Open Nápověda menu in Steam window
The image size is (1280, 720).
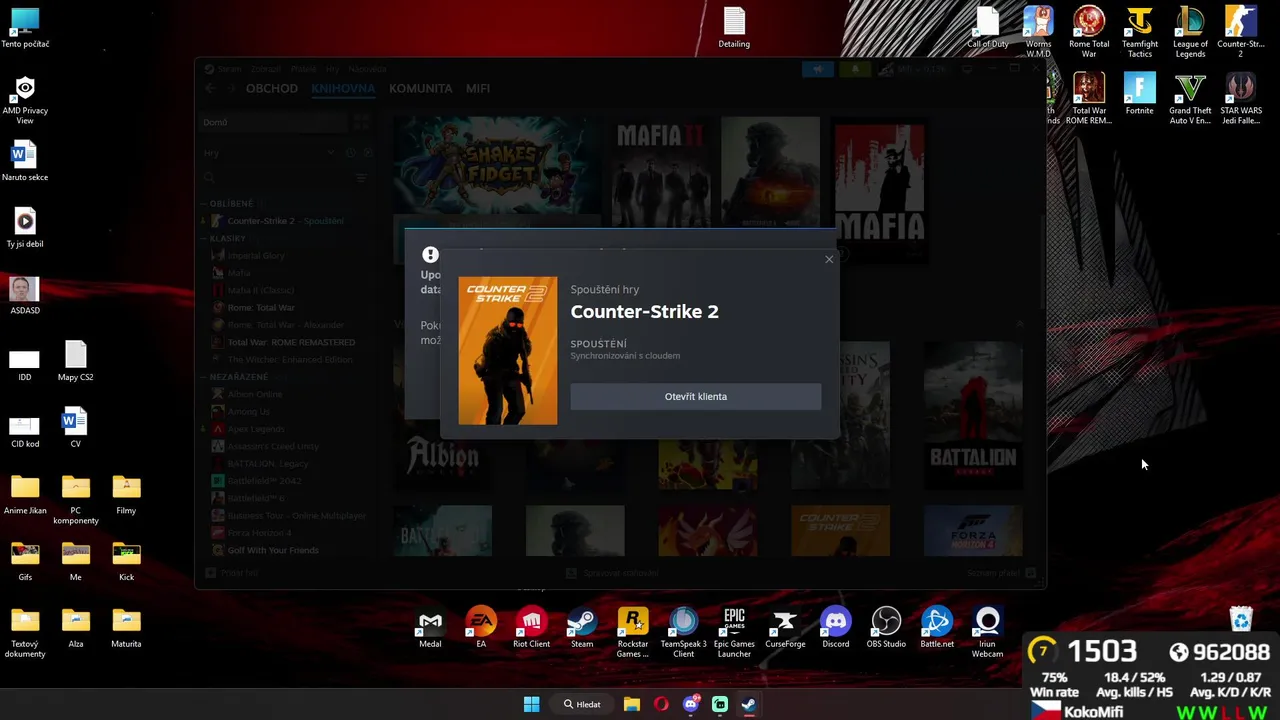(x=367, y=69)
